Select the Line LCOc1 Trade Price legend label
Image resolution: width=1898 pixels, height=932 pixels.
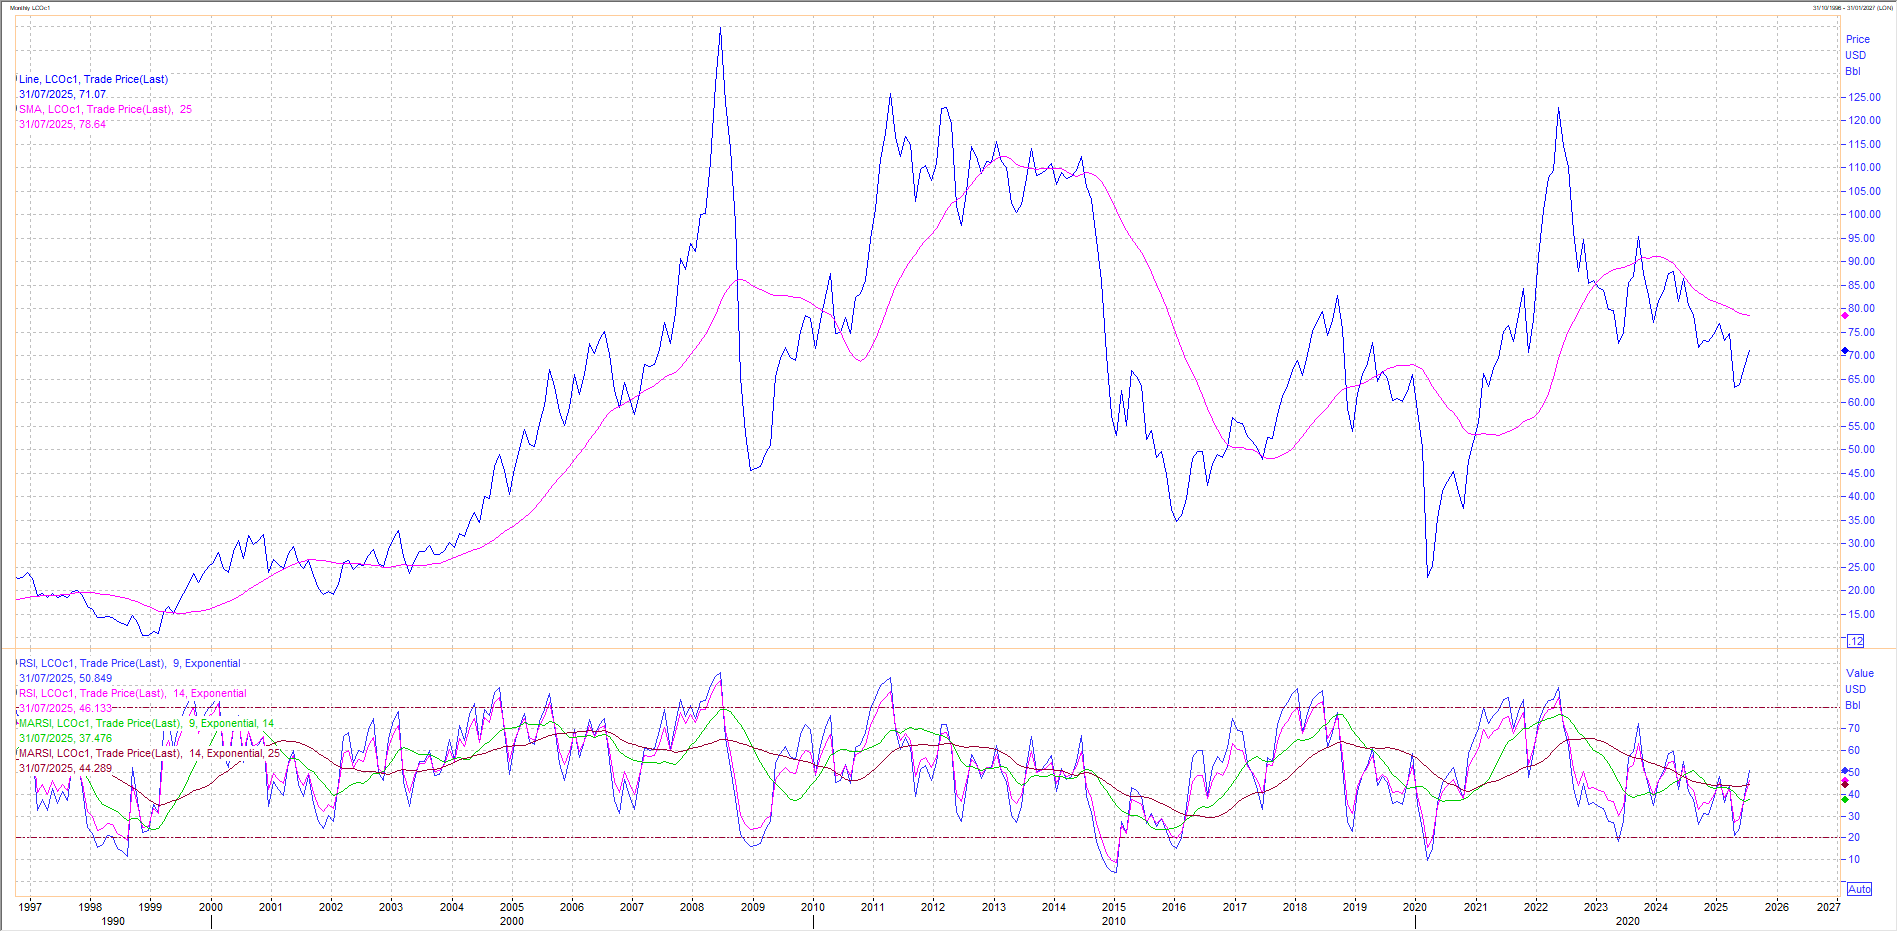point(93,79)
